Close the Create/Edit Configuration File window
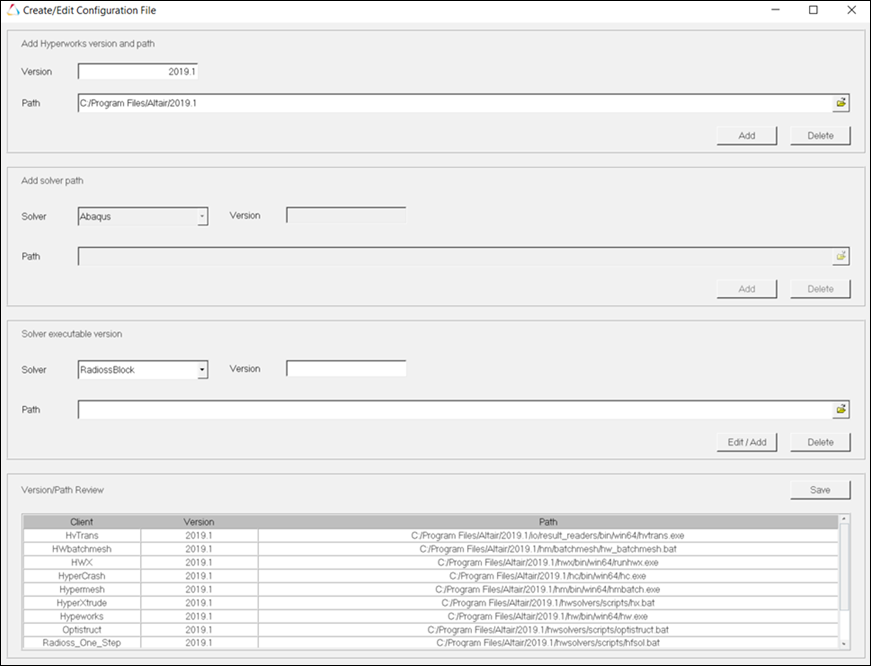Image resolution: width=871 pixels, height=666 pixels. pos(851,10)
